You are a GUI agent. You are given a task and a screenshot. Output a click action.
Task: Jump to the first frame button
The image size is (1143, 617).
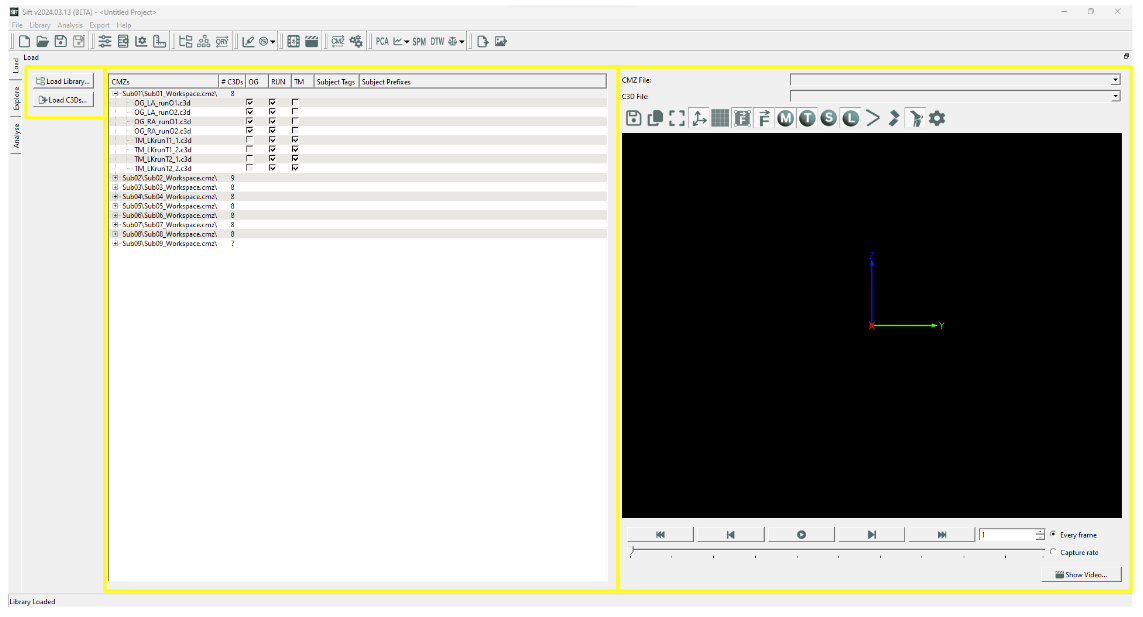click(660, 535)
